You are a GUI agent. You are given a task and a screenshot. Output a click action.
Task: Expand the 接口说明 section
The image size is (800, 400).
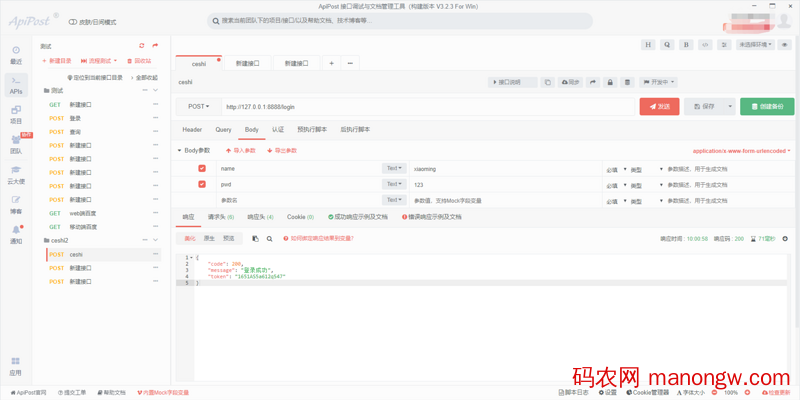click(x=513, y=82)
